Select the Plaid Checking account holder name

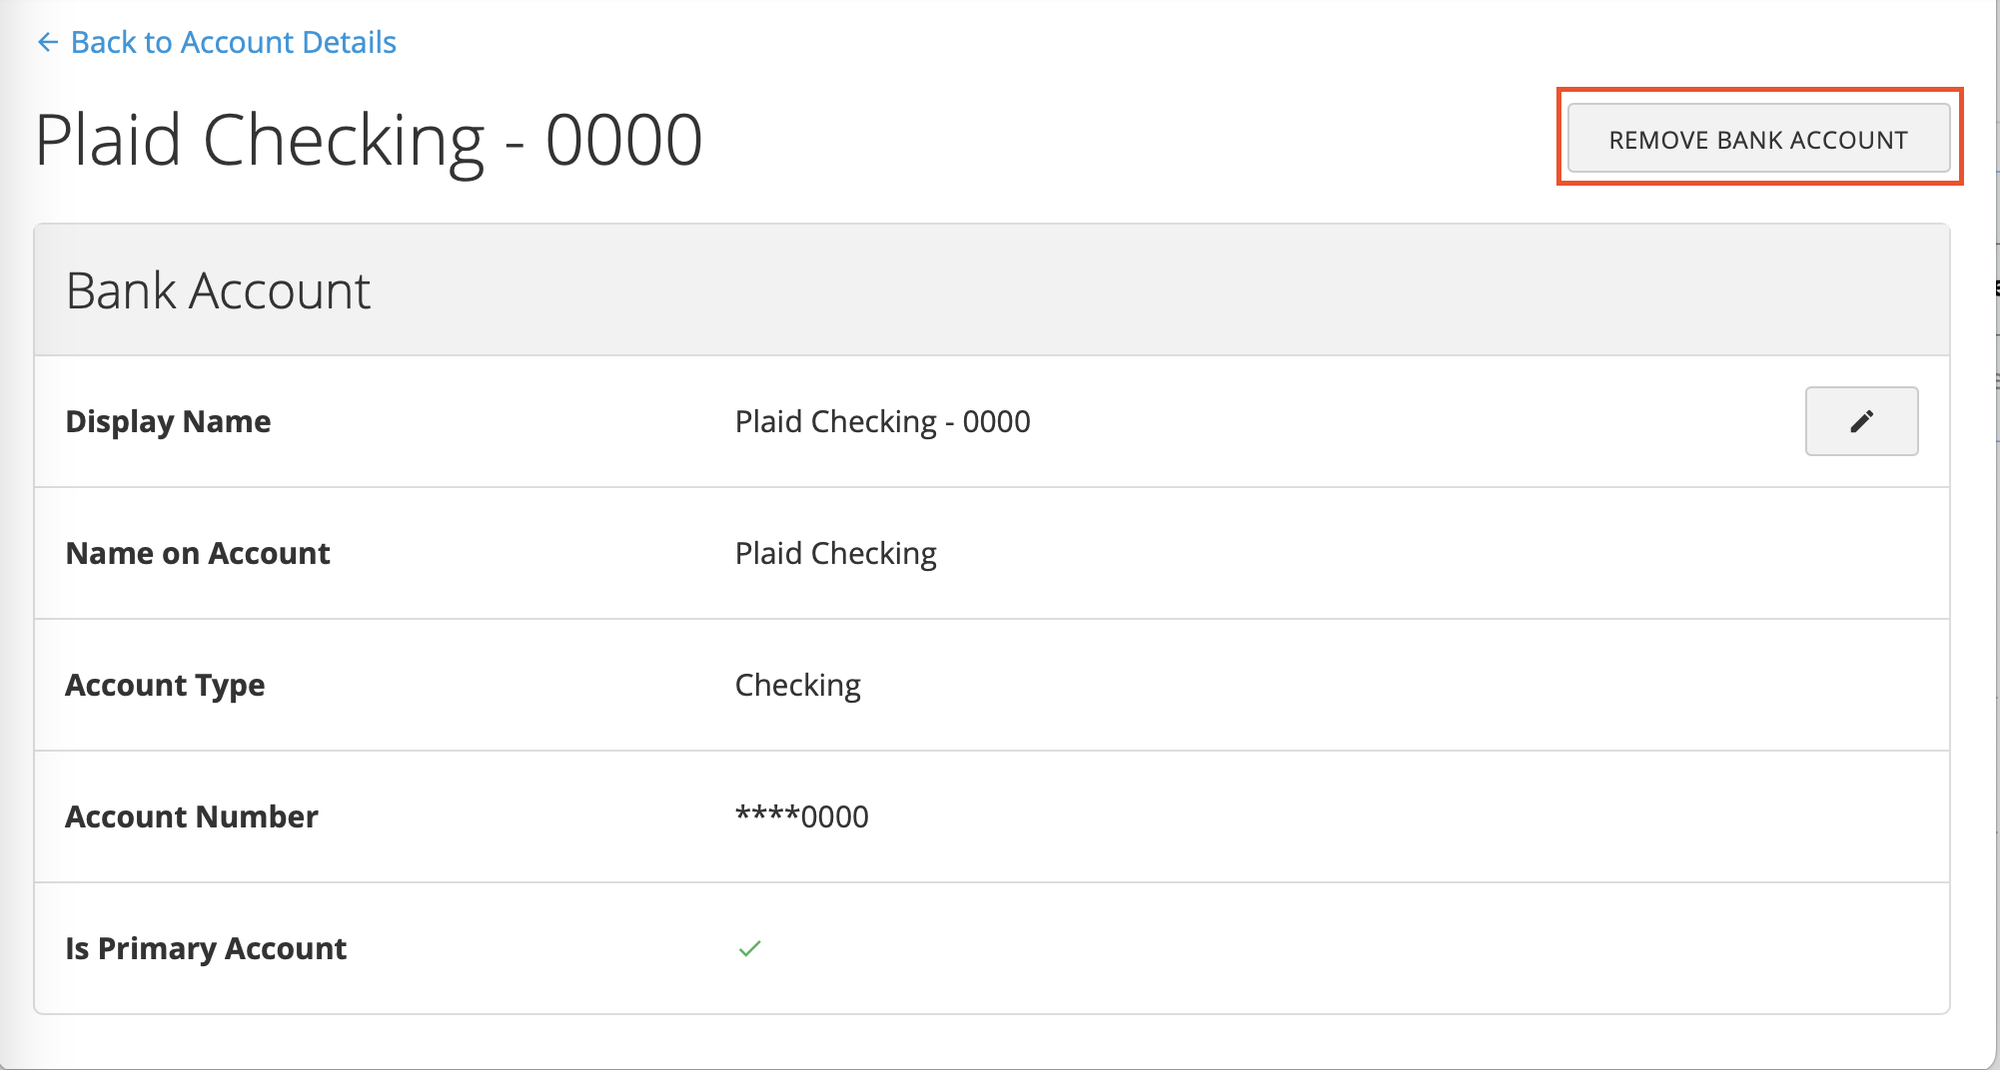tap(836, 553)
